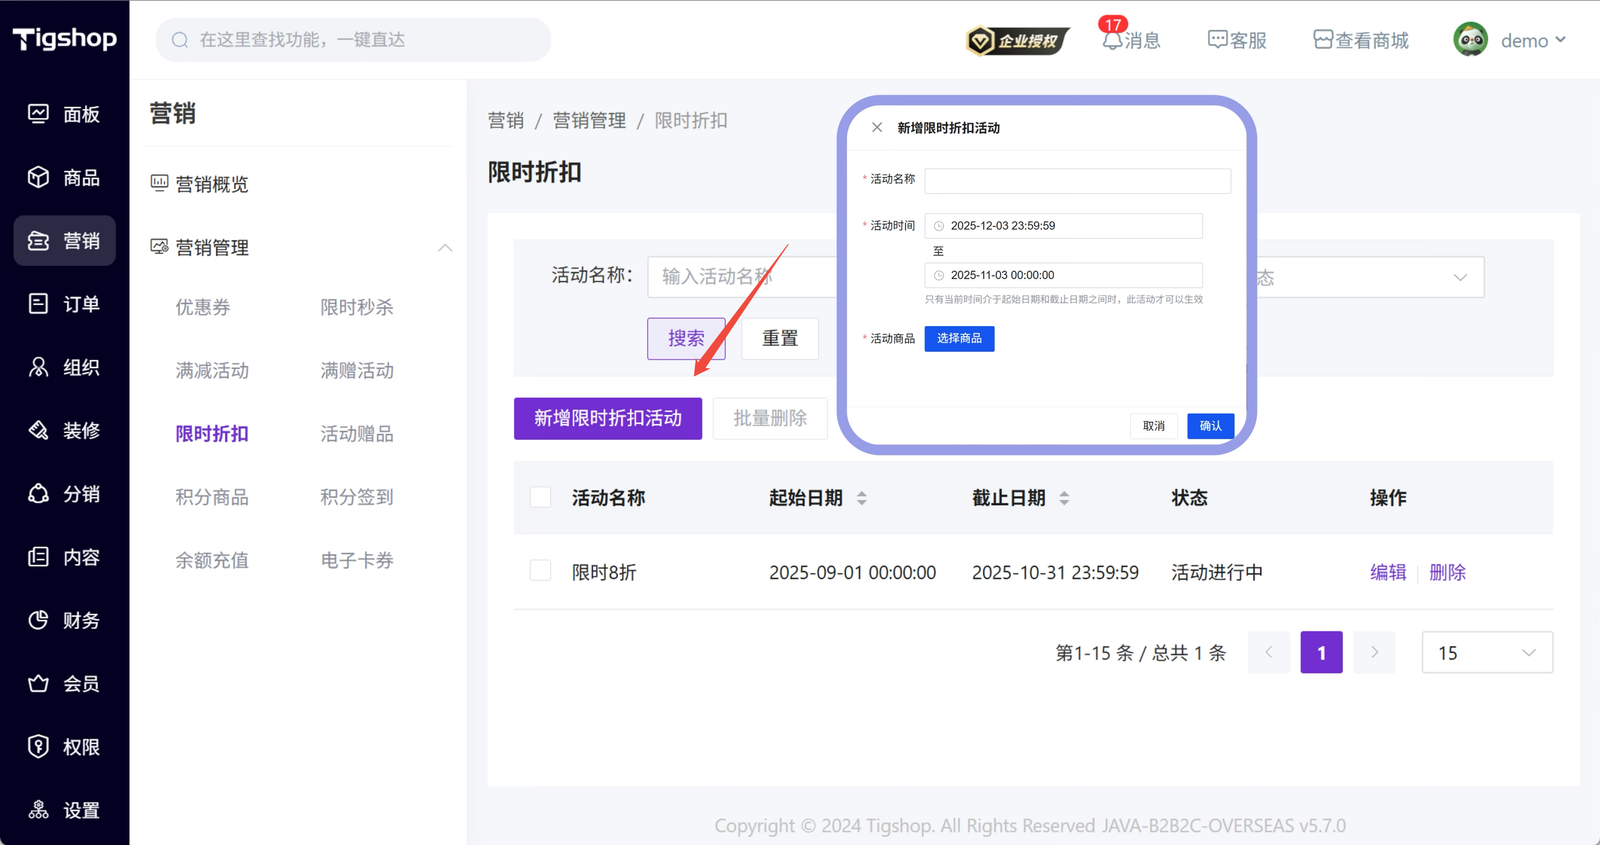
Task: Go to 优惠券 submenu page
Action: [x=203, y=307]
